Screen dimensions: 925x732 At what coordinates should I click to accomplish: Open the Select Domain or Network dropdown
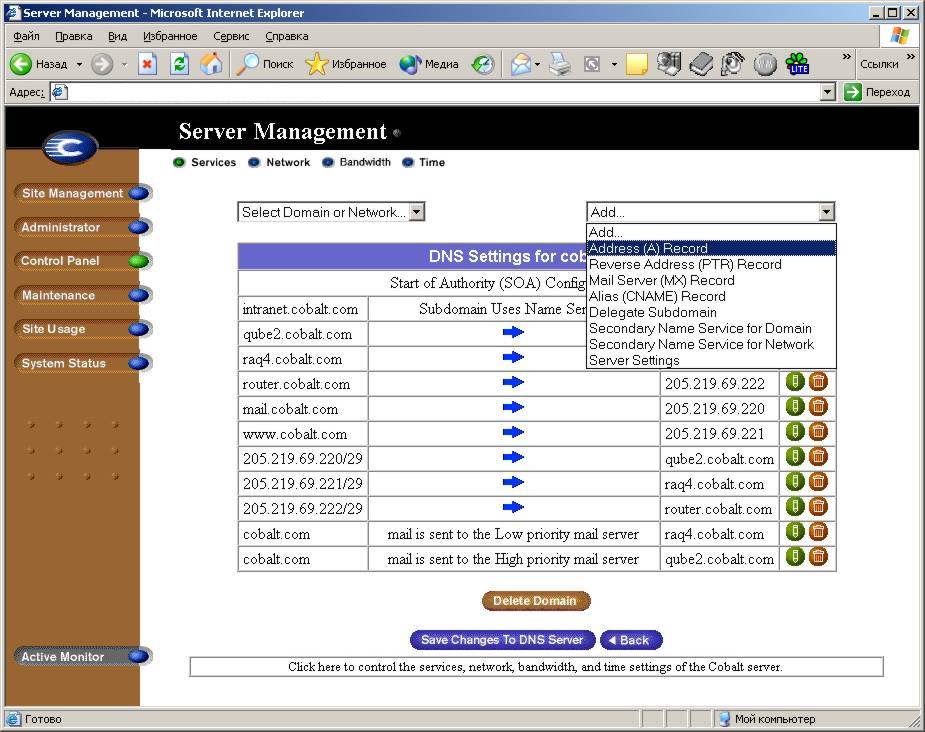(331, 212)
